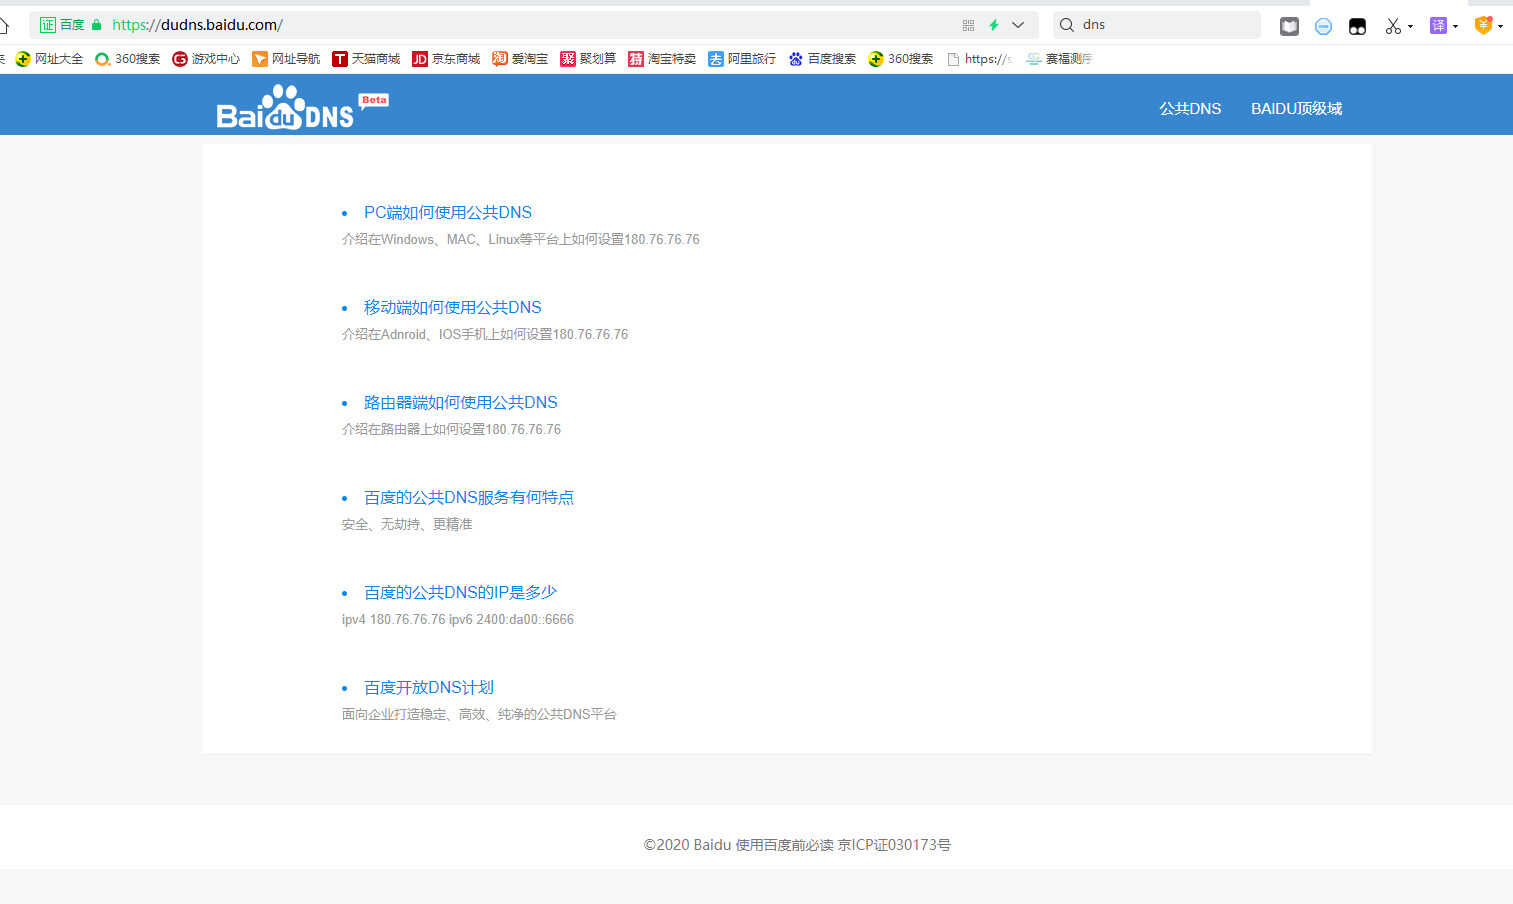Image resolution: width=1513 pixels, height=904 pixels.
Task: Click the purple translate extension icon
Action: 1438,26
